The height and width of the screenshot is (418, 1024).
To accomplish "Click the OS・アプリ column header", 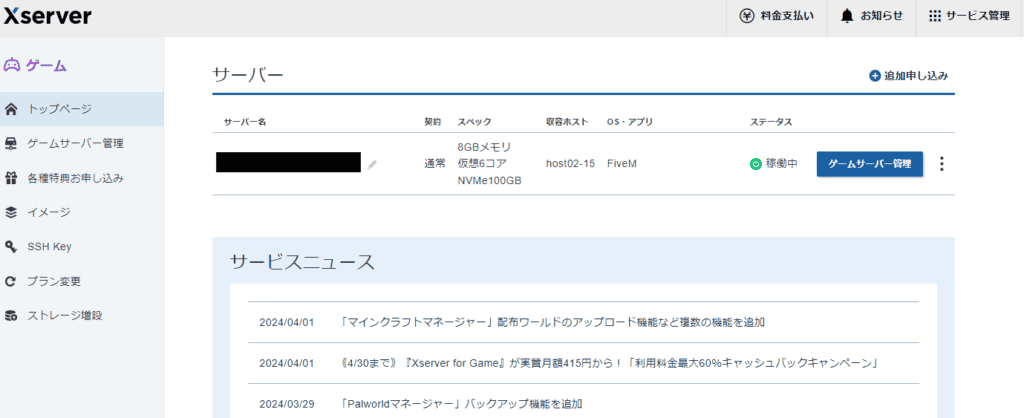I will [x=630, y=122].
